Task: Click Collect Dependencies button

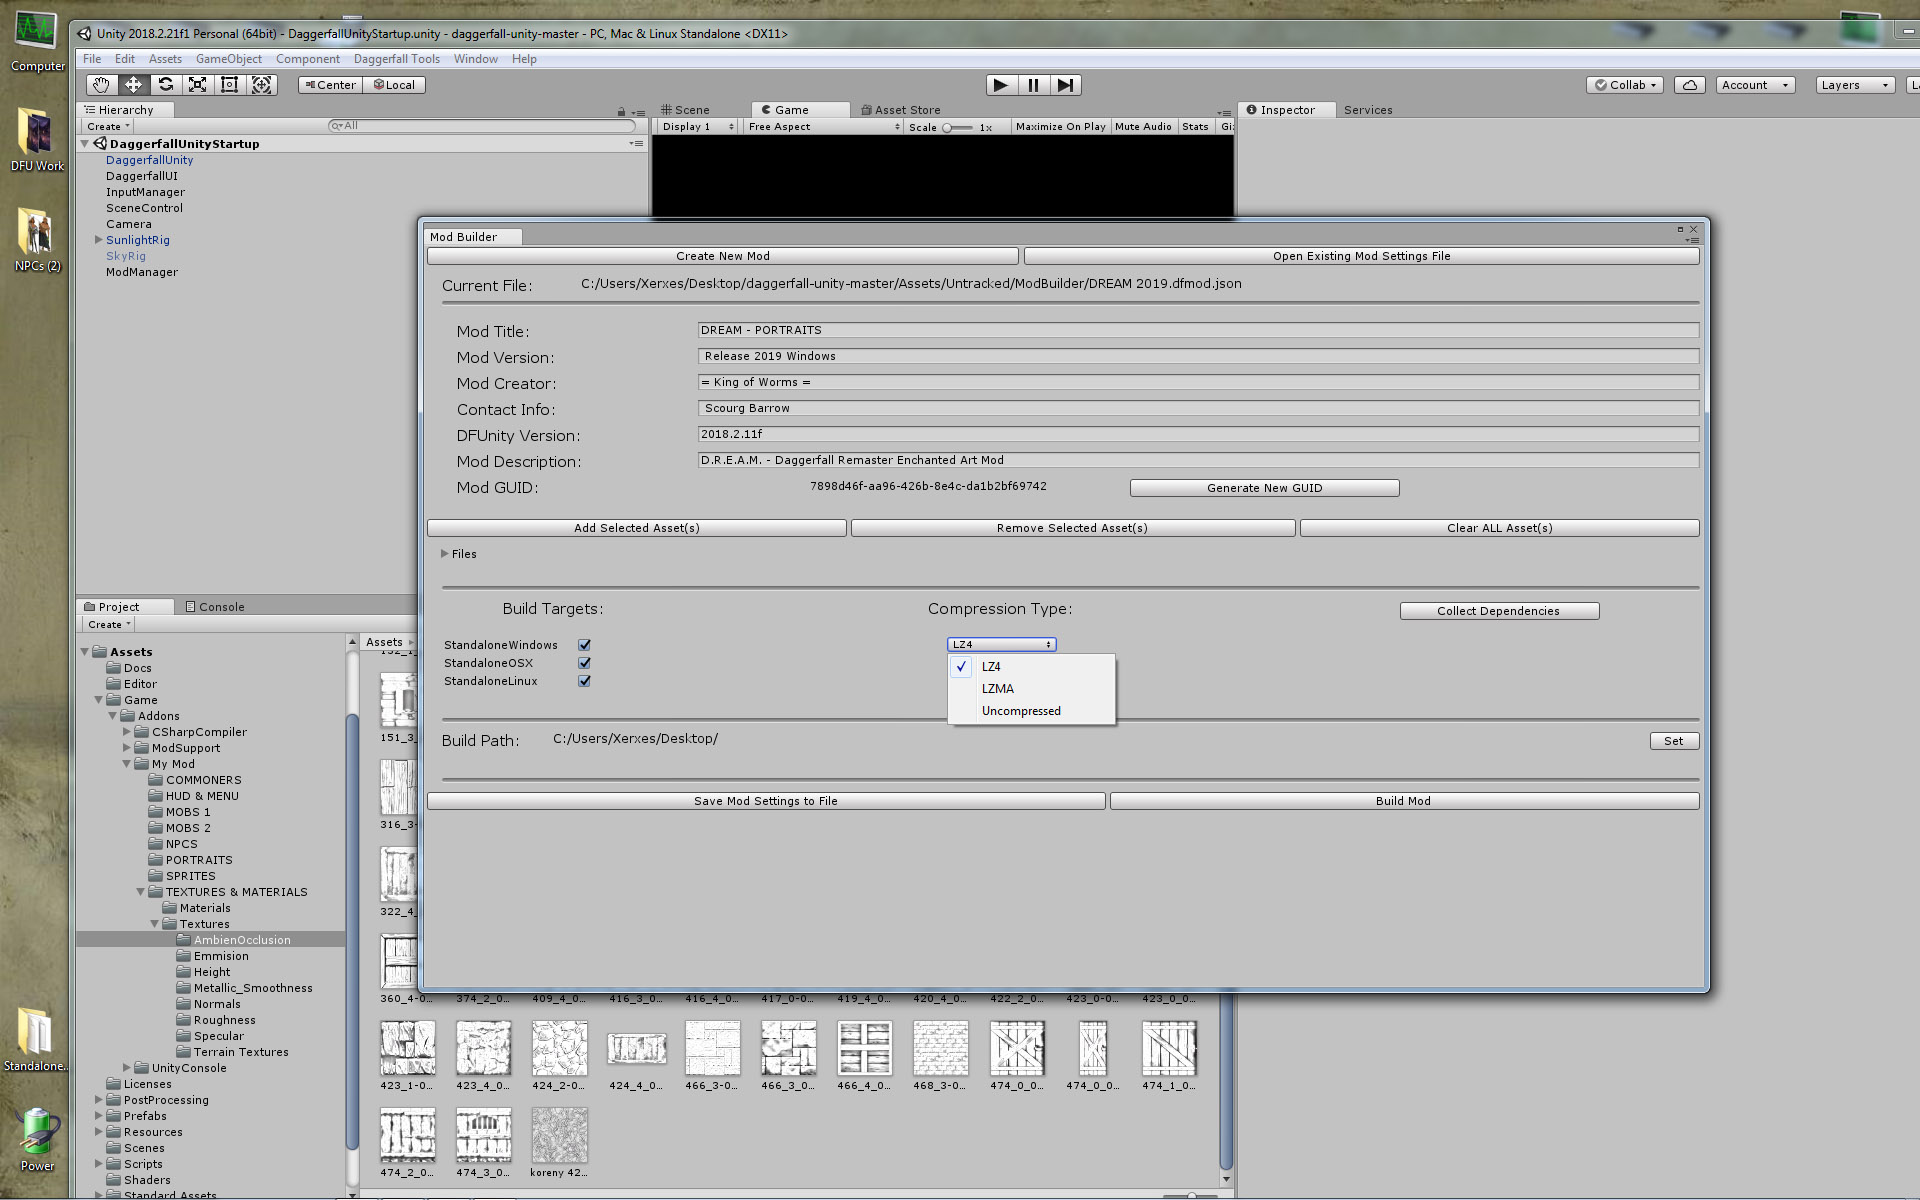Action: 1499,611
